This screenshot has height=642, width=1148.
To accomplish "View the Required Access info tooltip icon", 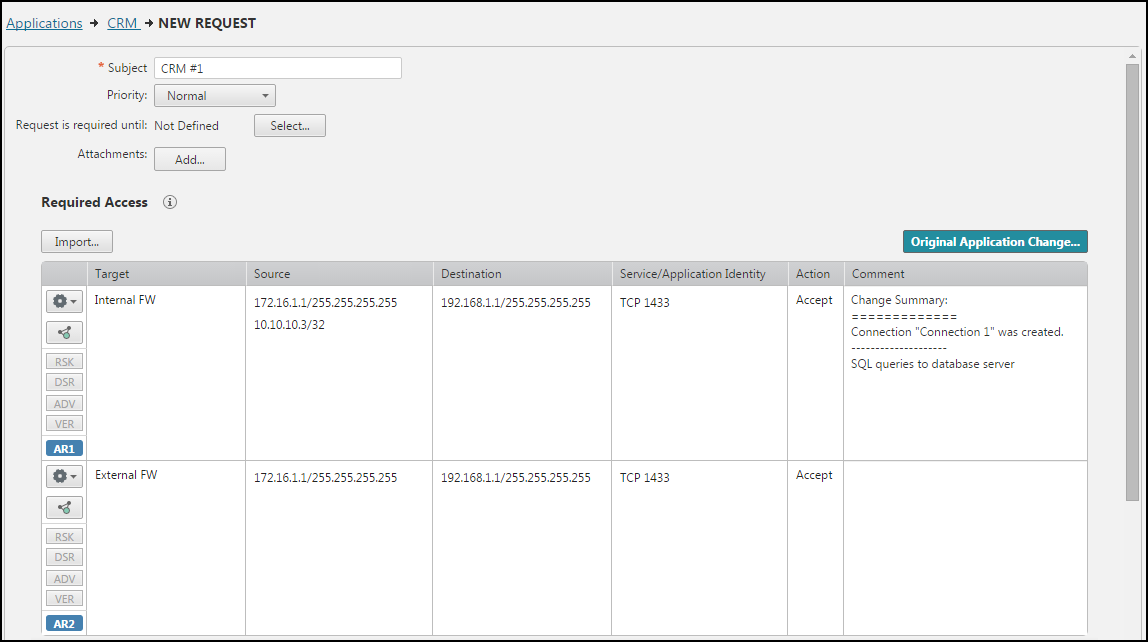I will point(169,202).
